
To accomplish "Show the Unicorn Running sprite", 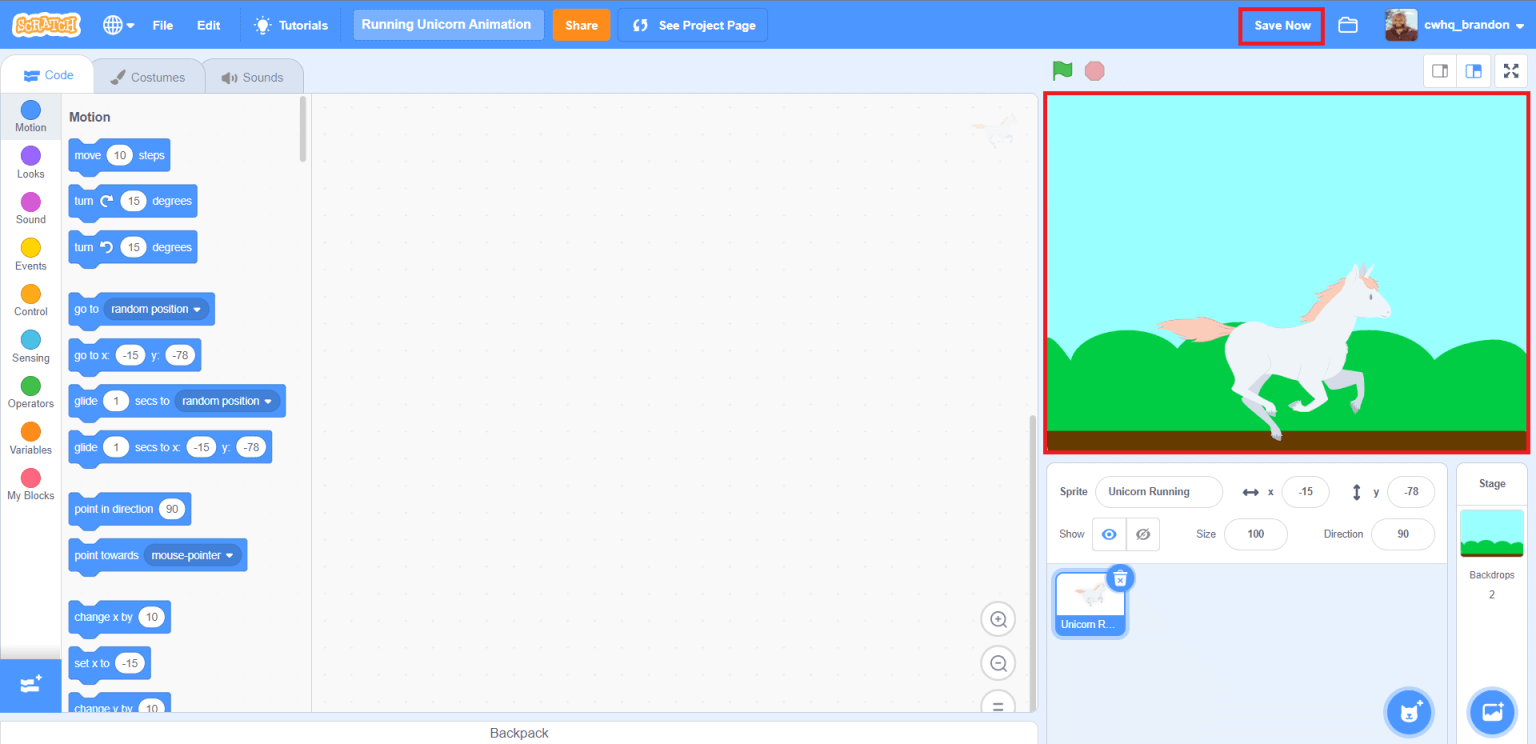I will pyautogui.click(x=1108, y=534).
